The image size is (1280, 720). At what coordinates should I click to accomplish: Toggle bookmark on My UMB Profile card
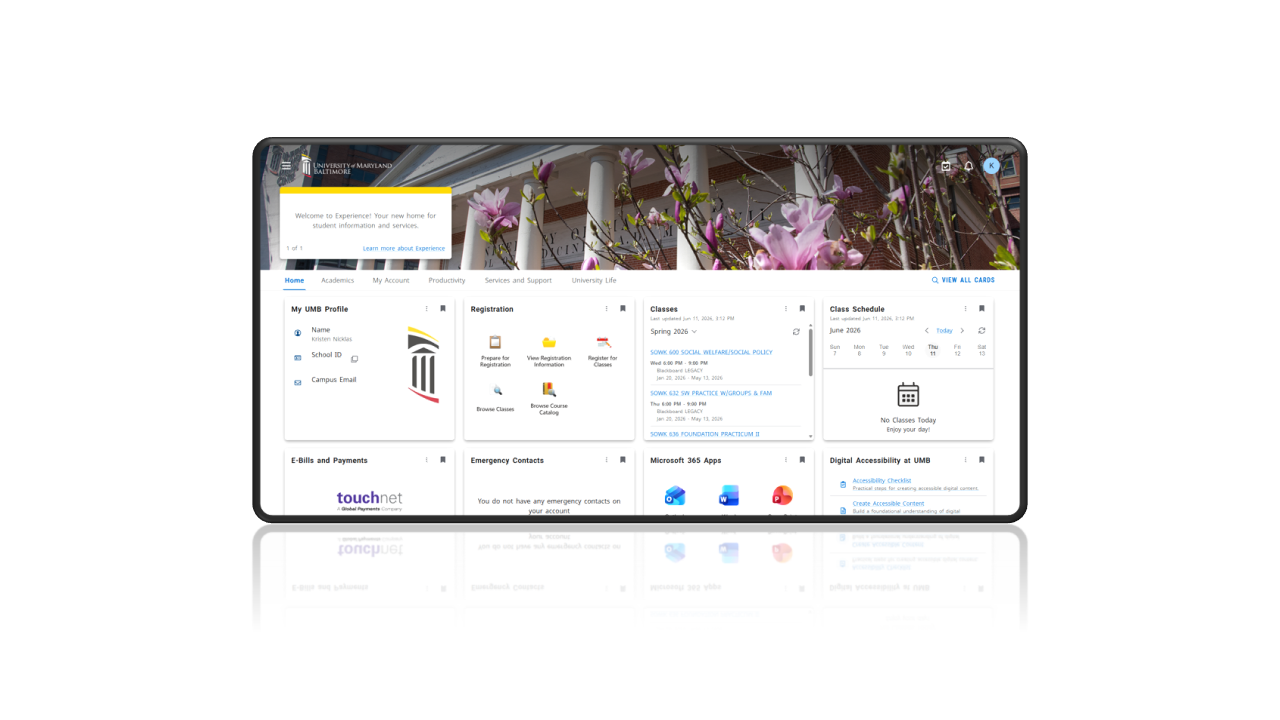tap(443, 309)
